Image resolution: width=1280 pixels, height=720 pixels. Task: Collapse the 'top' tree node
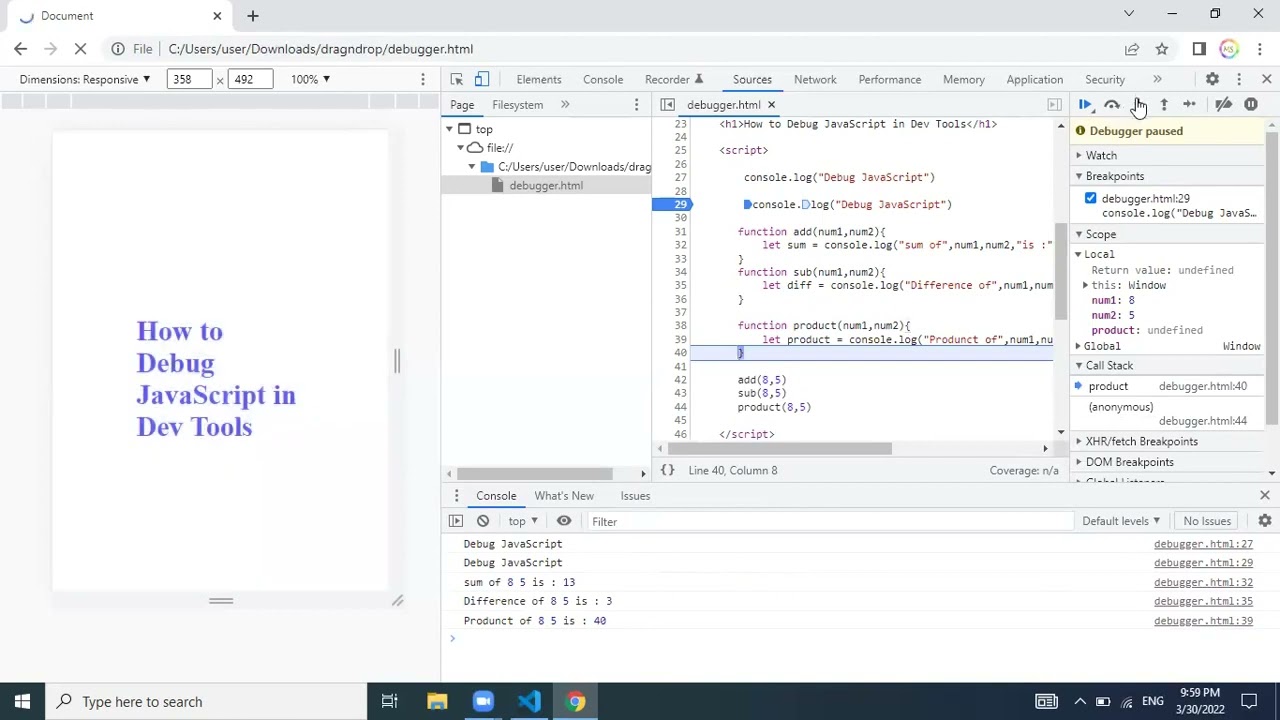tap(450, 129)
